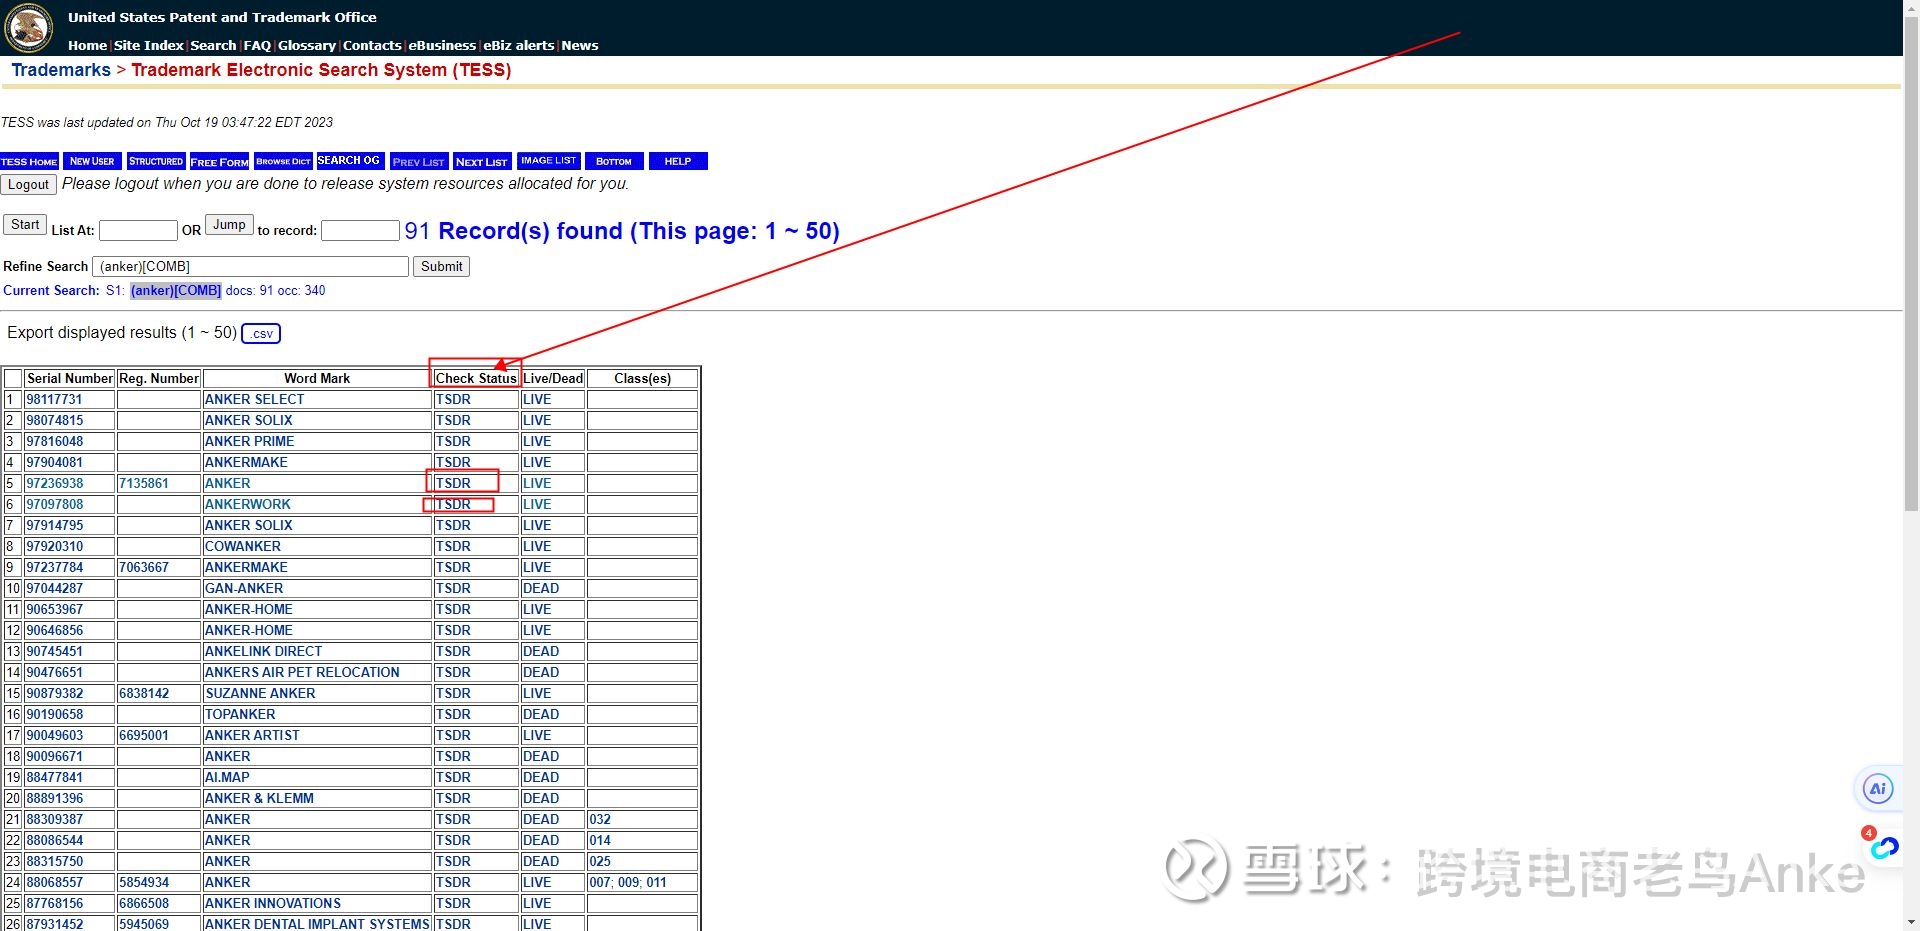Open the Image List view
1920x931 pixels.
tap(548, 161)
